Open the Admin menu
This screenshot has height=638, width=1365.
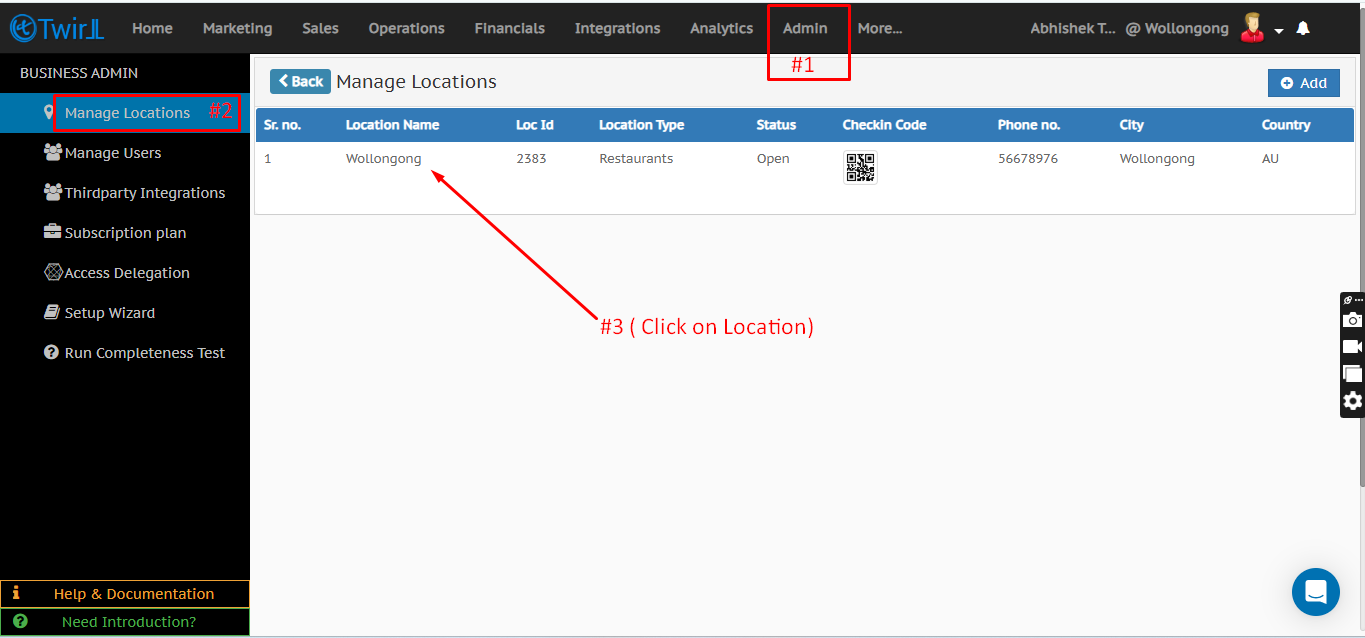point(805,28)
